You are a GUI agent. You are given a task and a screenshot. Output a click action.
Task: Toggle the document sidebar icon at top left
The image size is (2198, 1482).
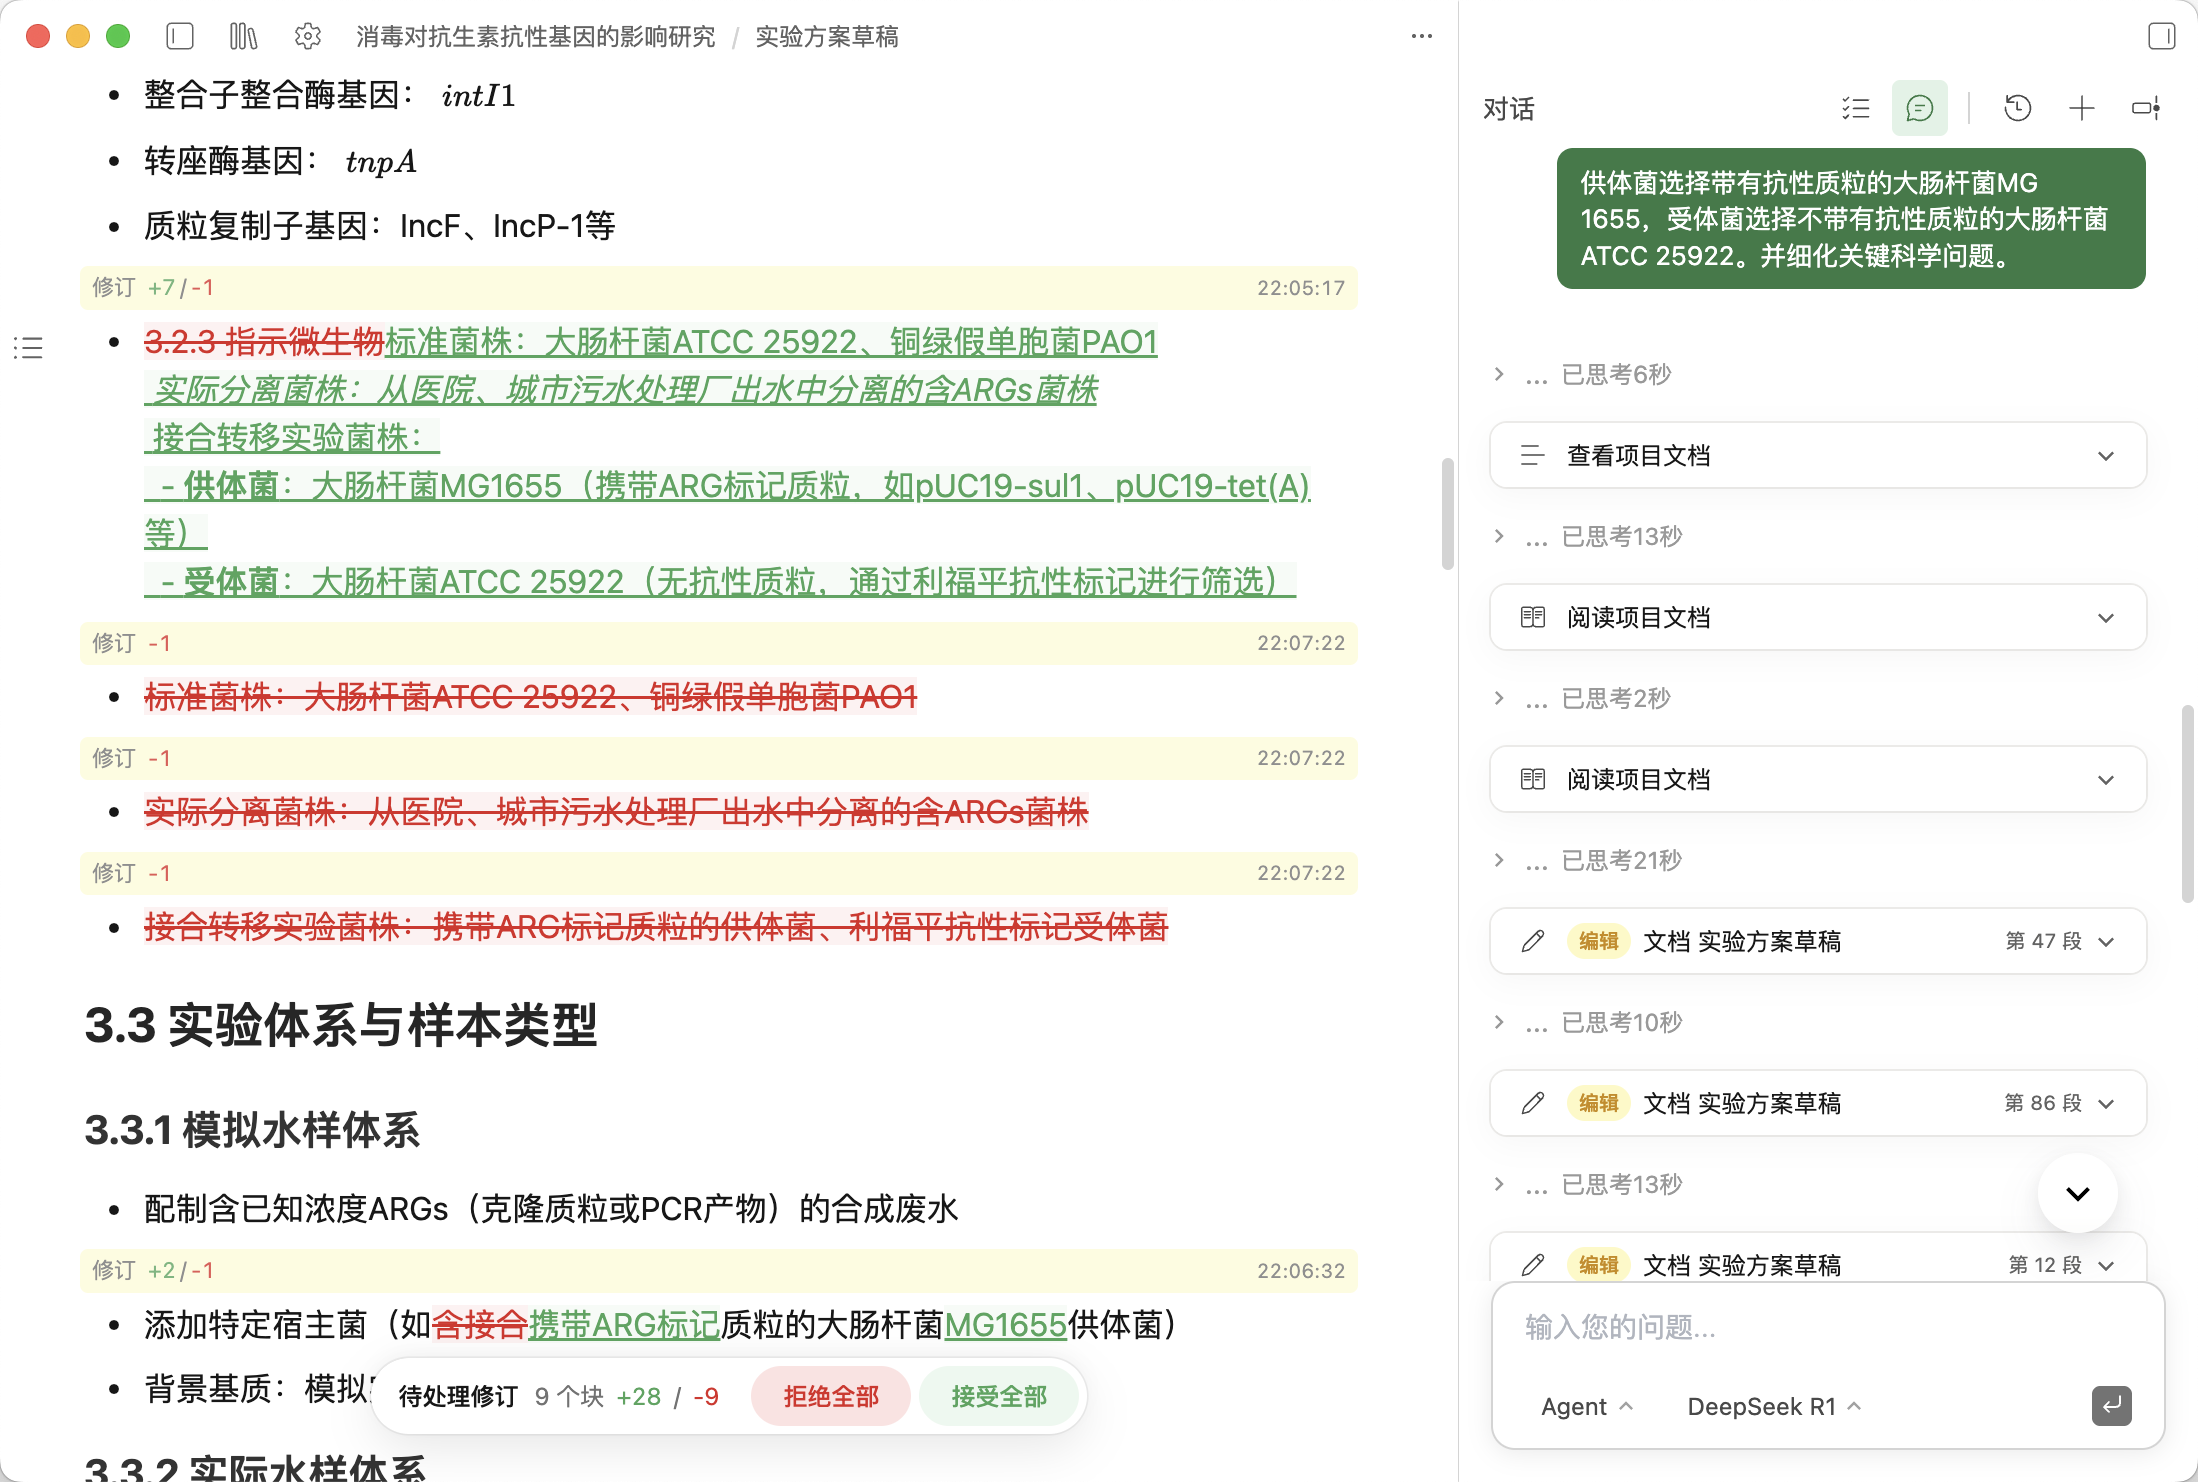tap(179, 36)
